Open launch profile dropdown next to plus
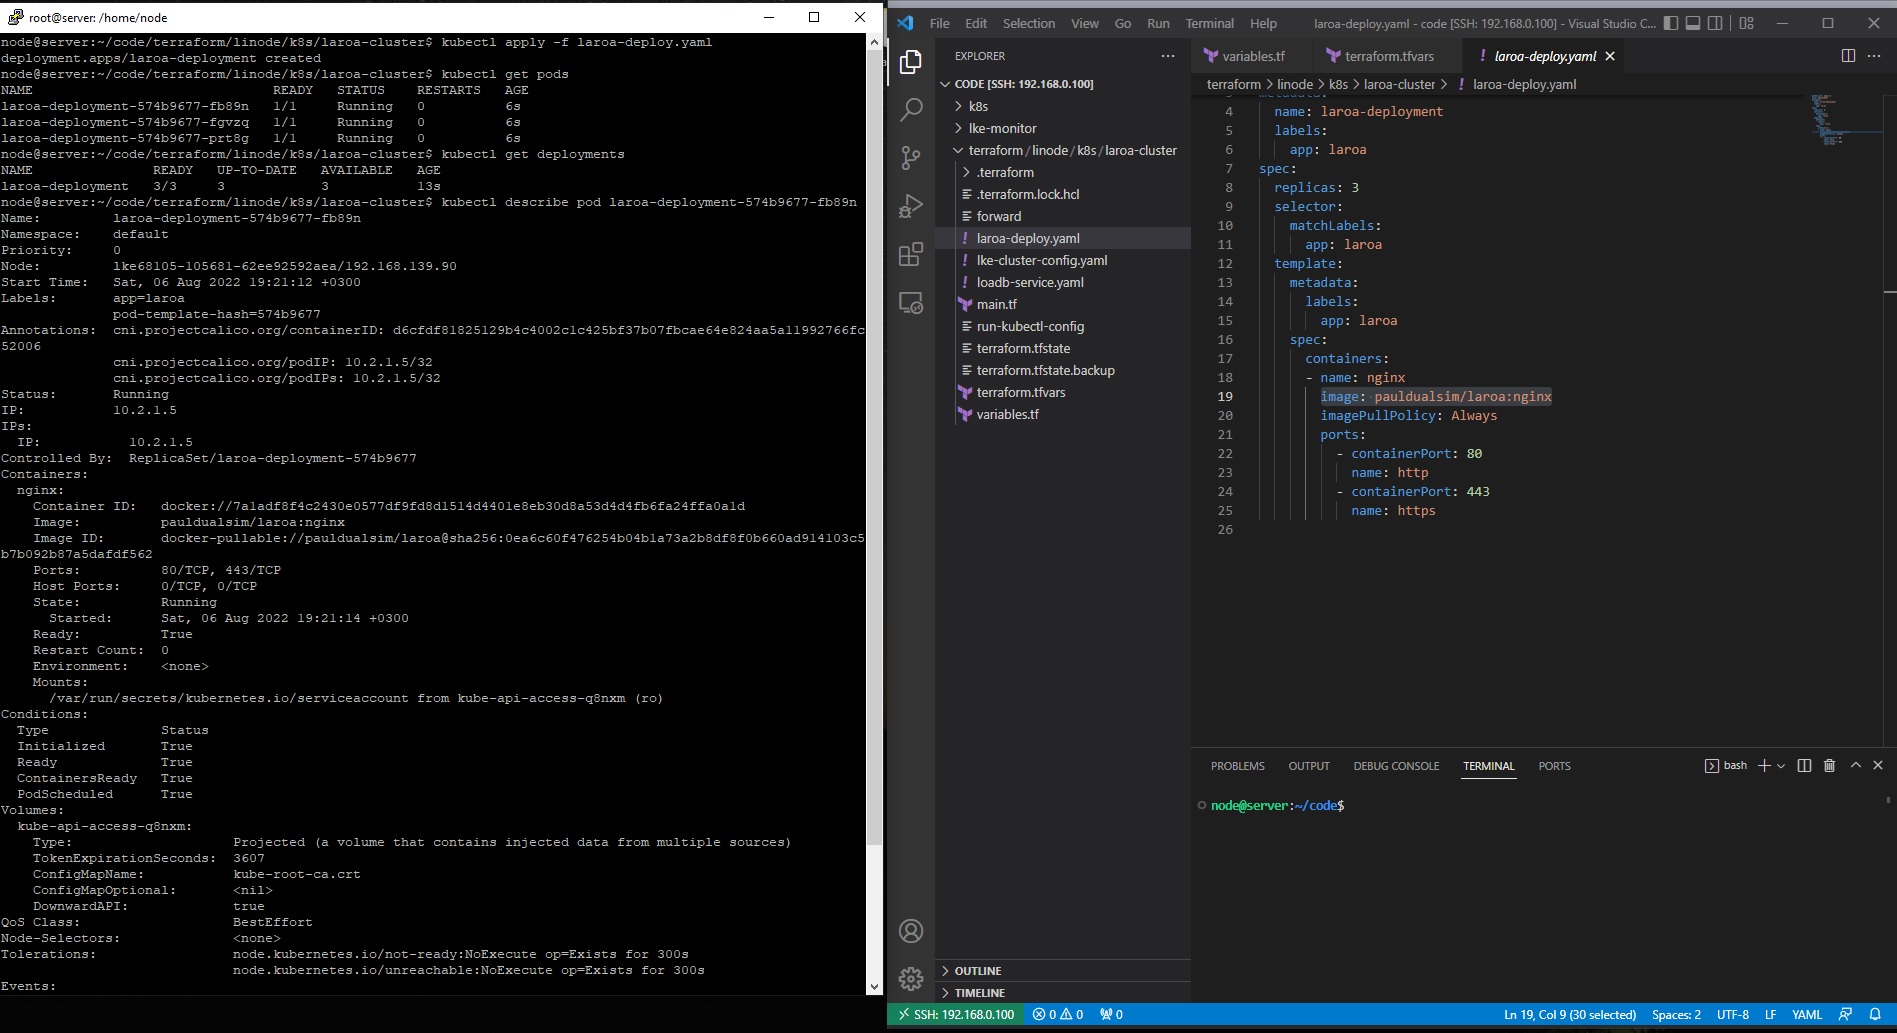Screen dimensions: 1897x1033 1781,765
